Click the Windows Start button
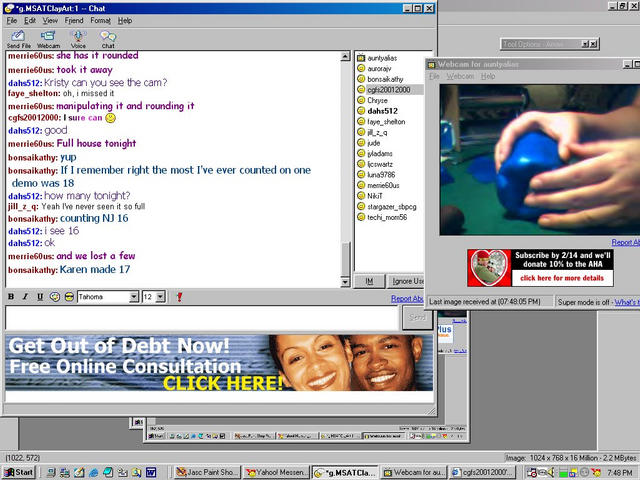The width and height of the screenshot is (640, 480). [x=19, y=472]
